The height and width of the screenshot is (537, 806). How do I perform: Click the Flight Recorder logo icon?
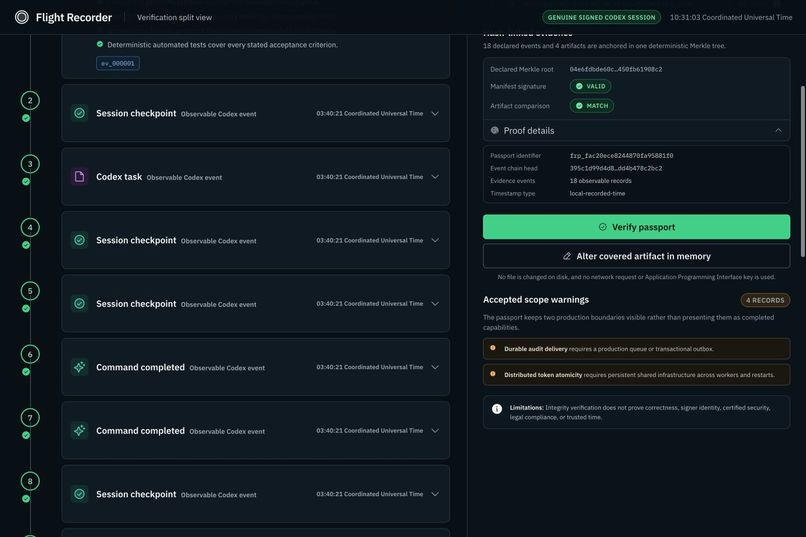[x=22, y=17]
